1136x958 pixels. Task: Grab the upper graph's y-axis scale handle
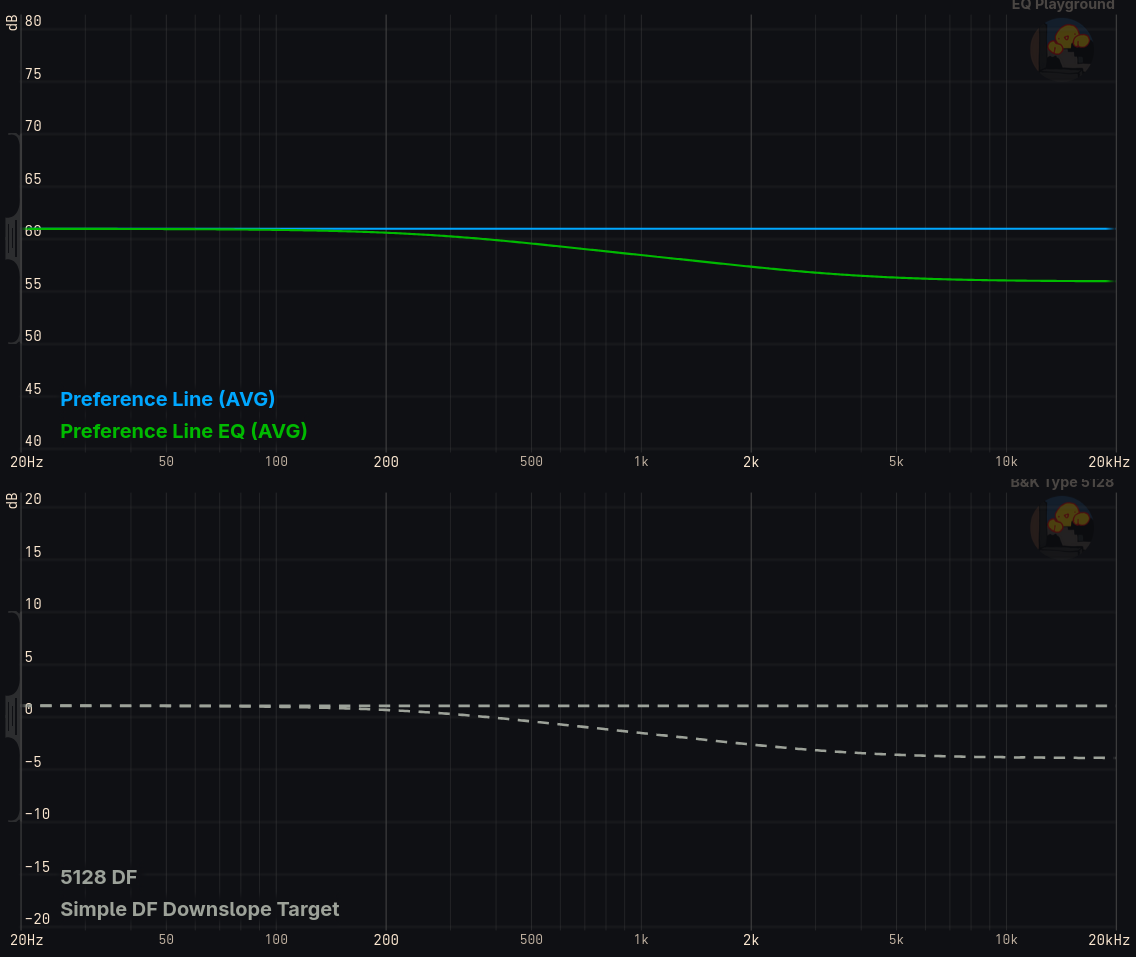point(12,238)
